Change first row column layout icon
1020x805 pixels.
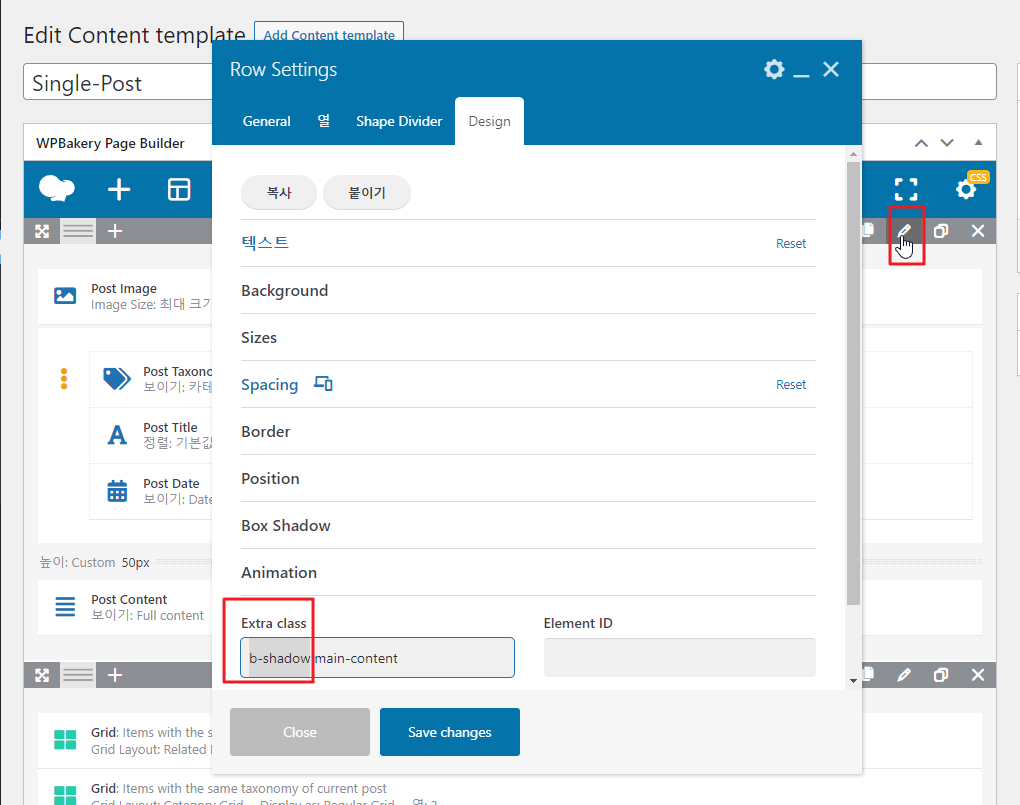78,231
